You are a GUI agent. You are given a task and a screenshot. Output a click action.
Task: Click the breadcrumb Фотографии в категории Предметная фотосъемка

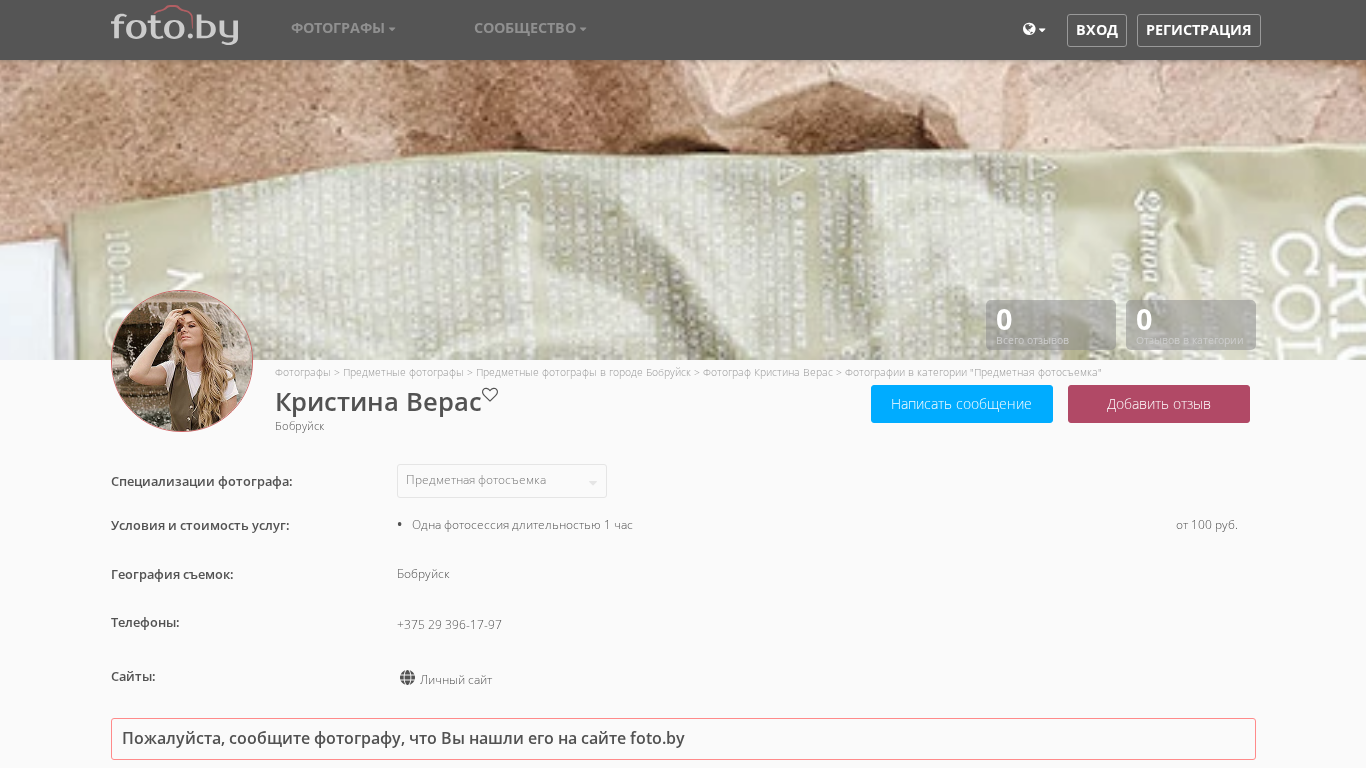[x=973, y=372]
